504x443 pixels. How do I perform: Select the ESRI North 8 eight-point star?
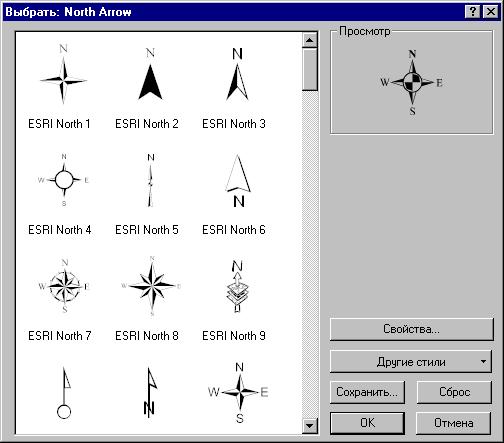[x=152, y=286]
